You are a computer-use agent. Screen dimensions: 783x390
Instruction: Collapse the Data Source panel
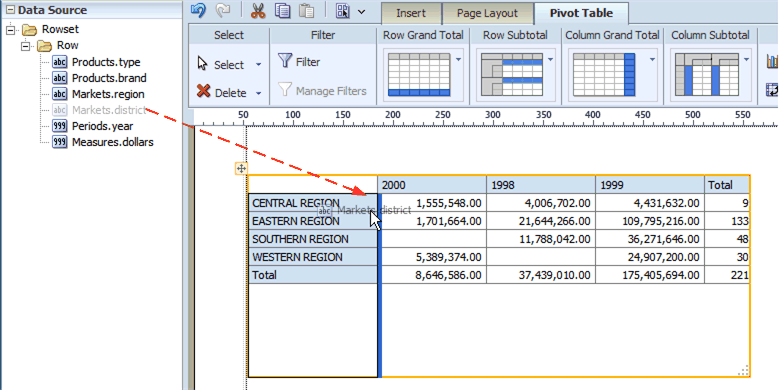point(10,10)
